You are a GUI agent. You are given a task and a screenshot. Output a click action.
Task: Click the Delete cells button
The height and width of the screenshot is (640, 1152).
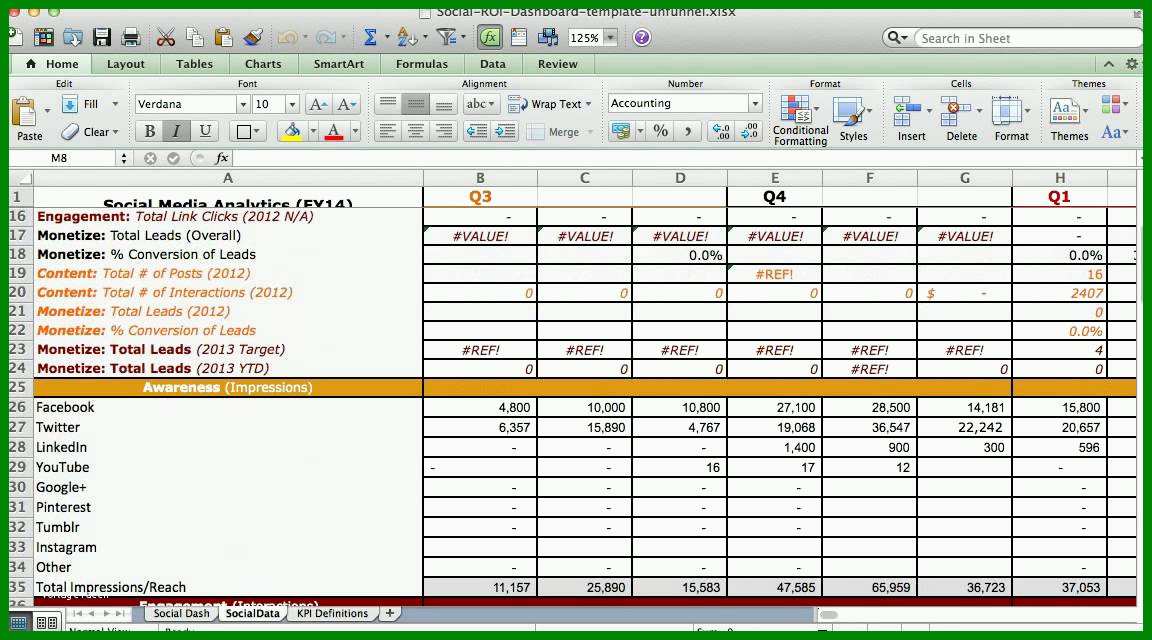(x=961, y=120)
